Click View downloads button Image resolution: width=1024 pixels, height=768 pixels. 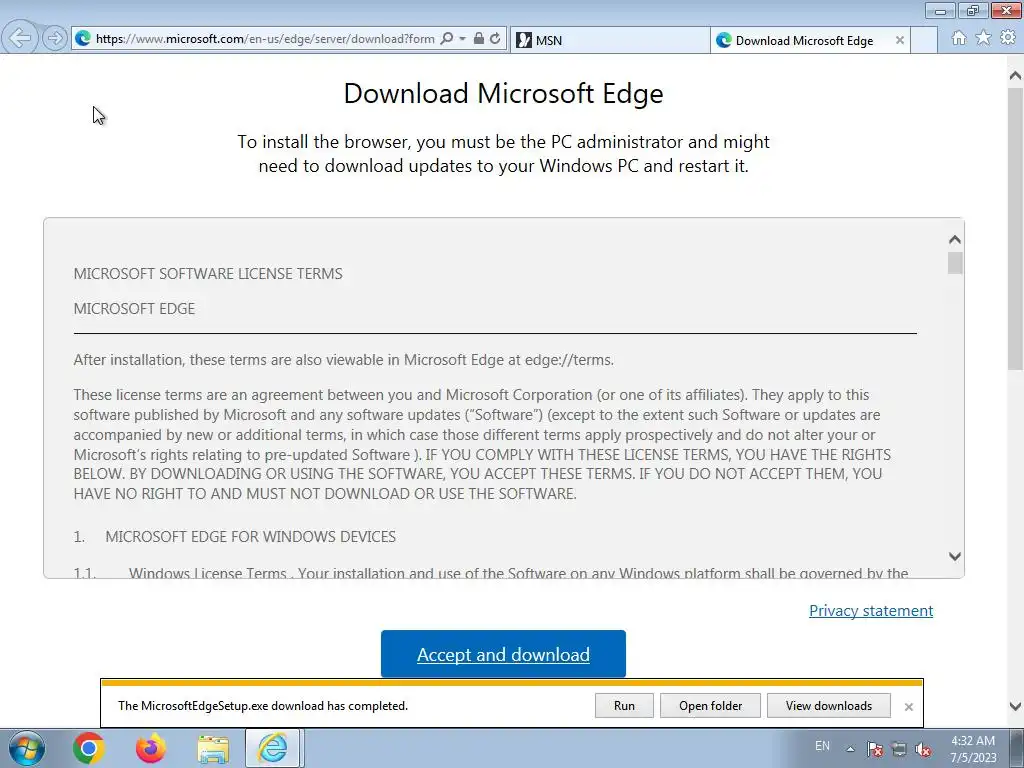pos(829,706)
